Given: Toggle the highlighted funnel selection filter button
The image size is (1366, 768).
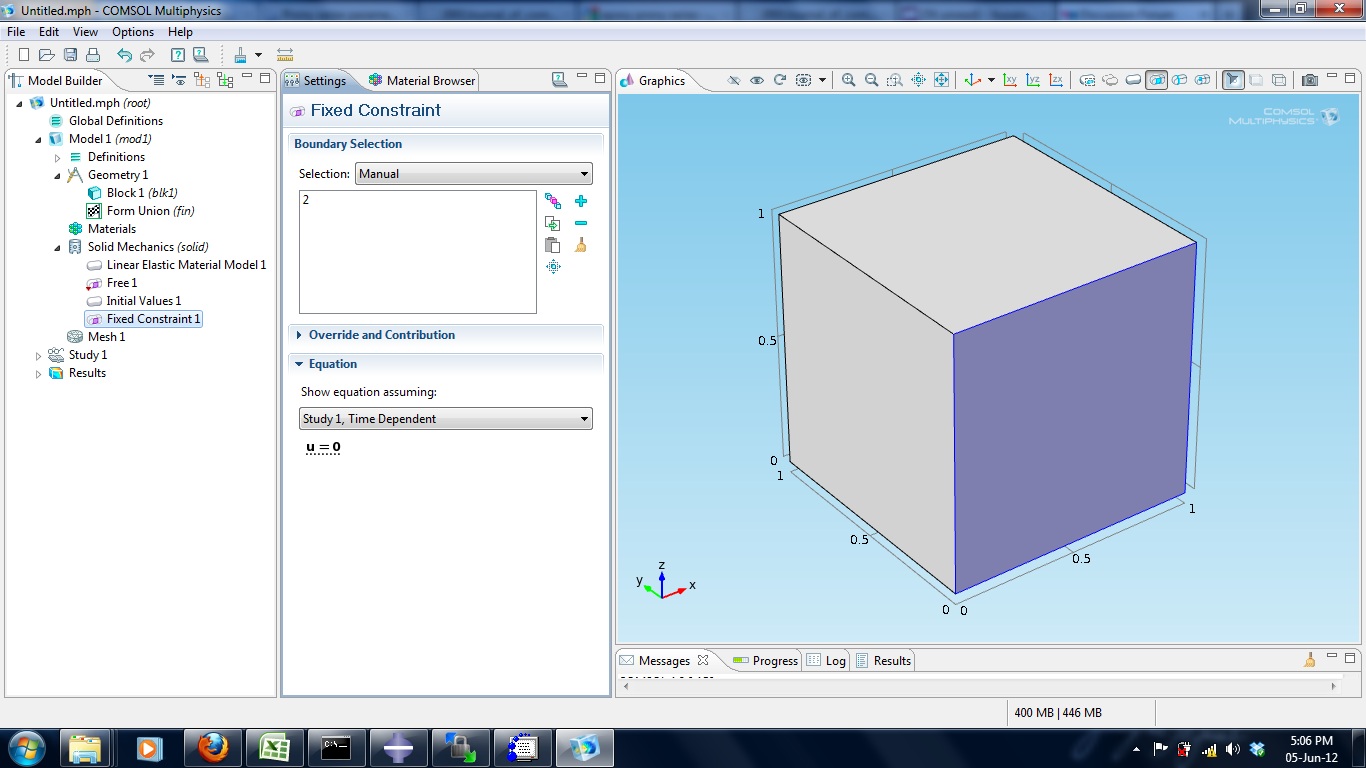Looking at the screenshot, I should [x=1233, y=80].
